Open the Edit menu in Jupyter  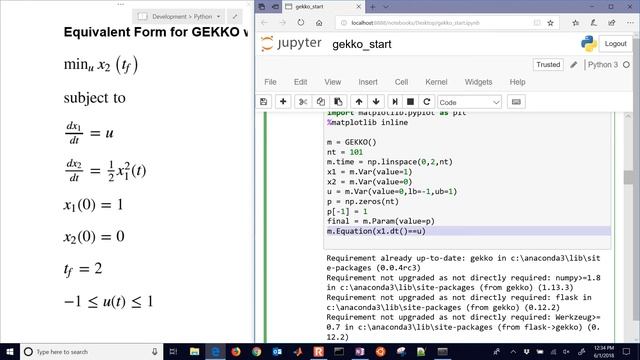point(300,82)
